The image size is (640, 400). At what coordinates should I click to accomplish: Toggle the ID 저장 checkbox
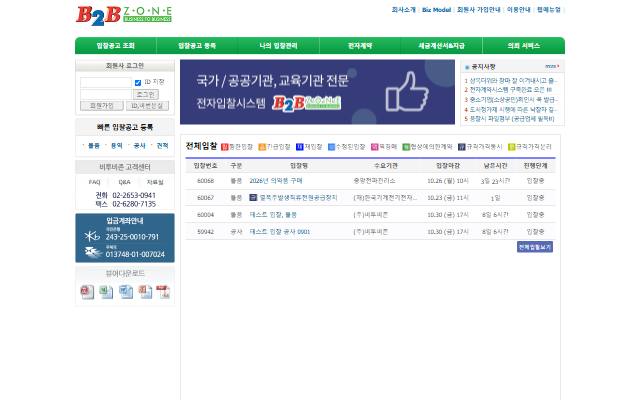pyautogui.click(x=138, y=83)
